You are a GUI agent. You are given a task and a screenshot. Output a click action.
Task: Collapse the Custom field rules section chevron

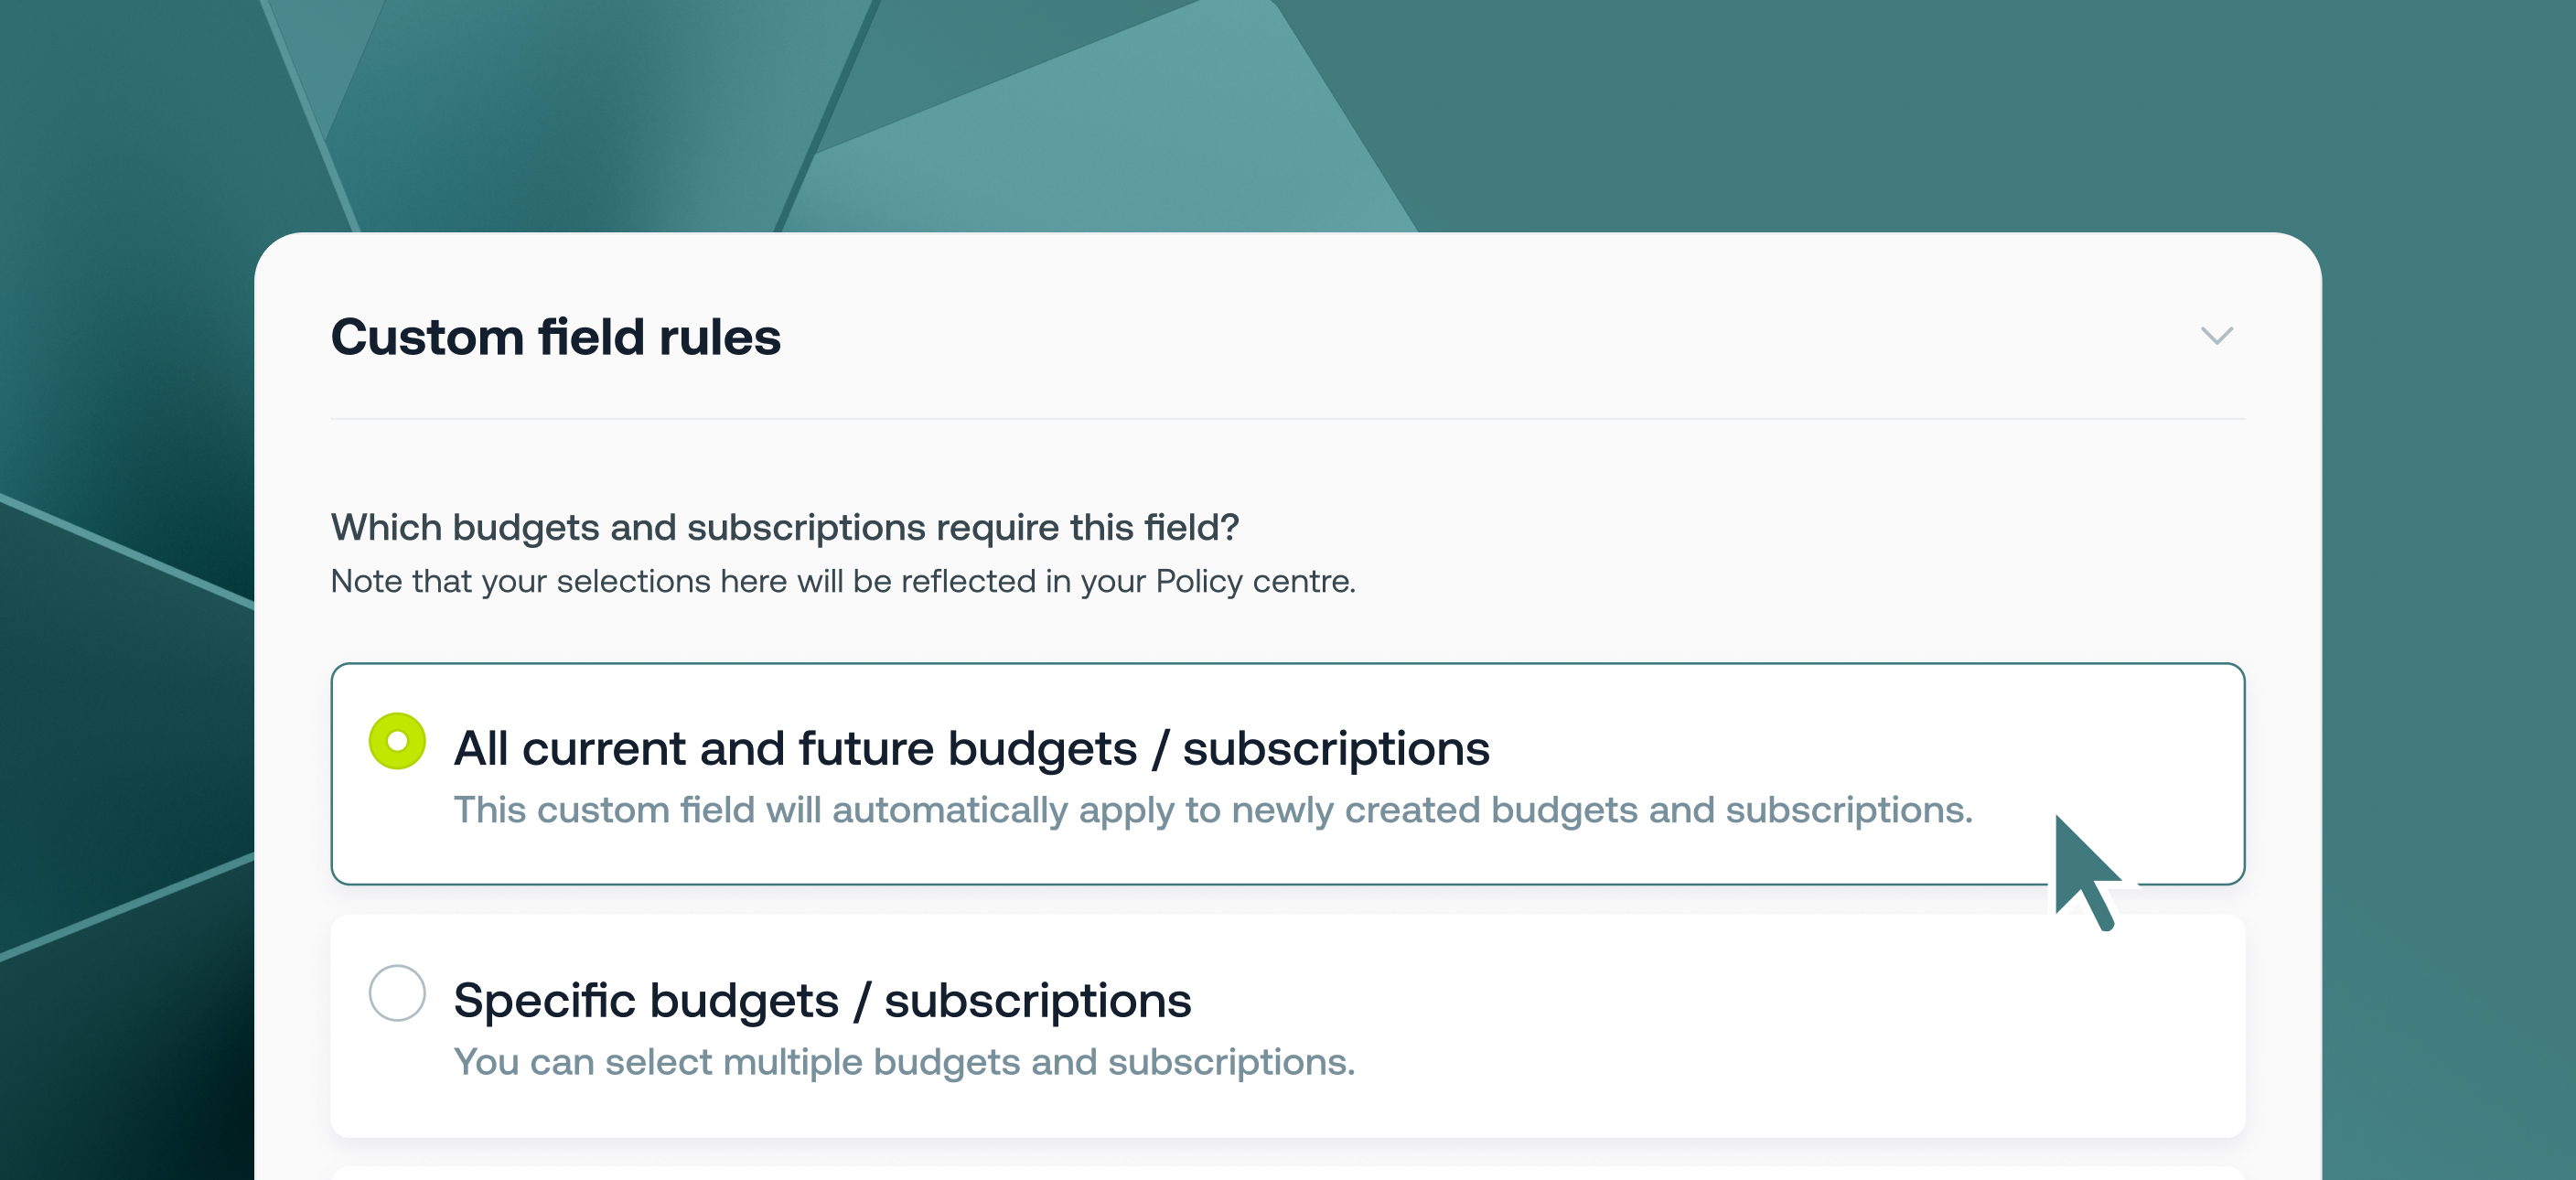pyautogui.click(x=2216, y=336)
